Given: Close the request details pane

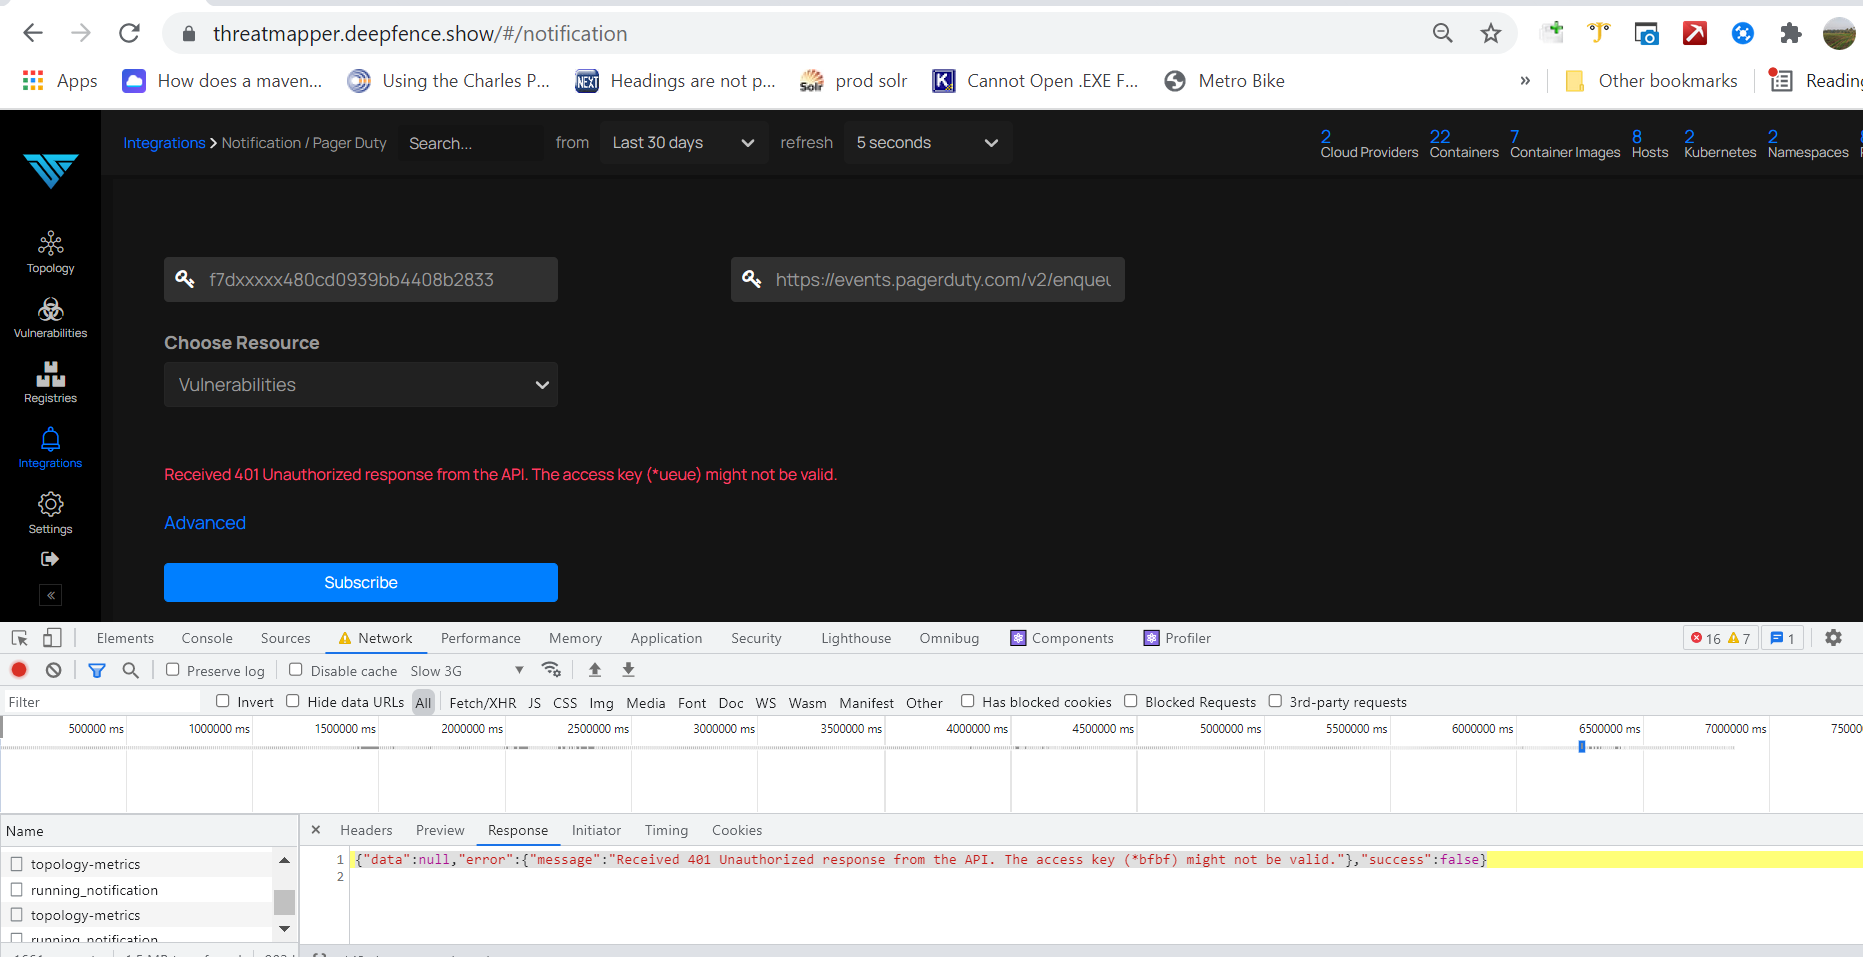Looking at the screenshot, I should (x=316, y=830).
